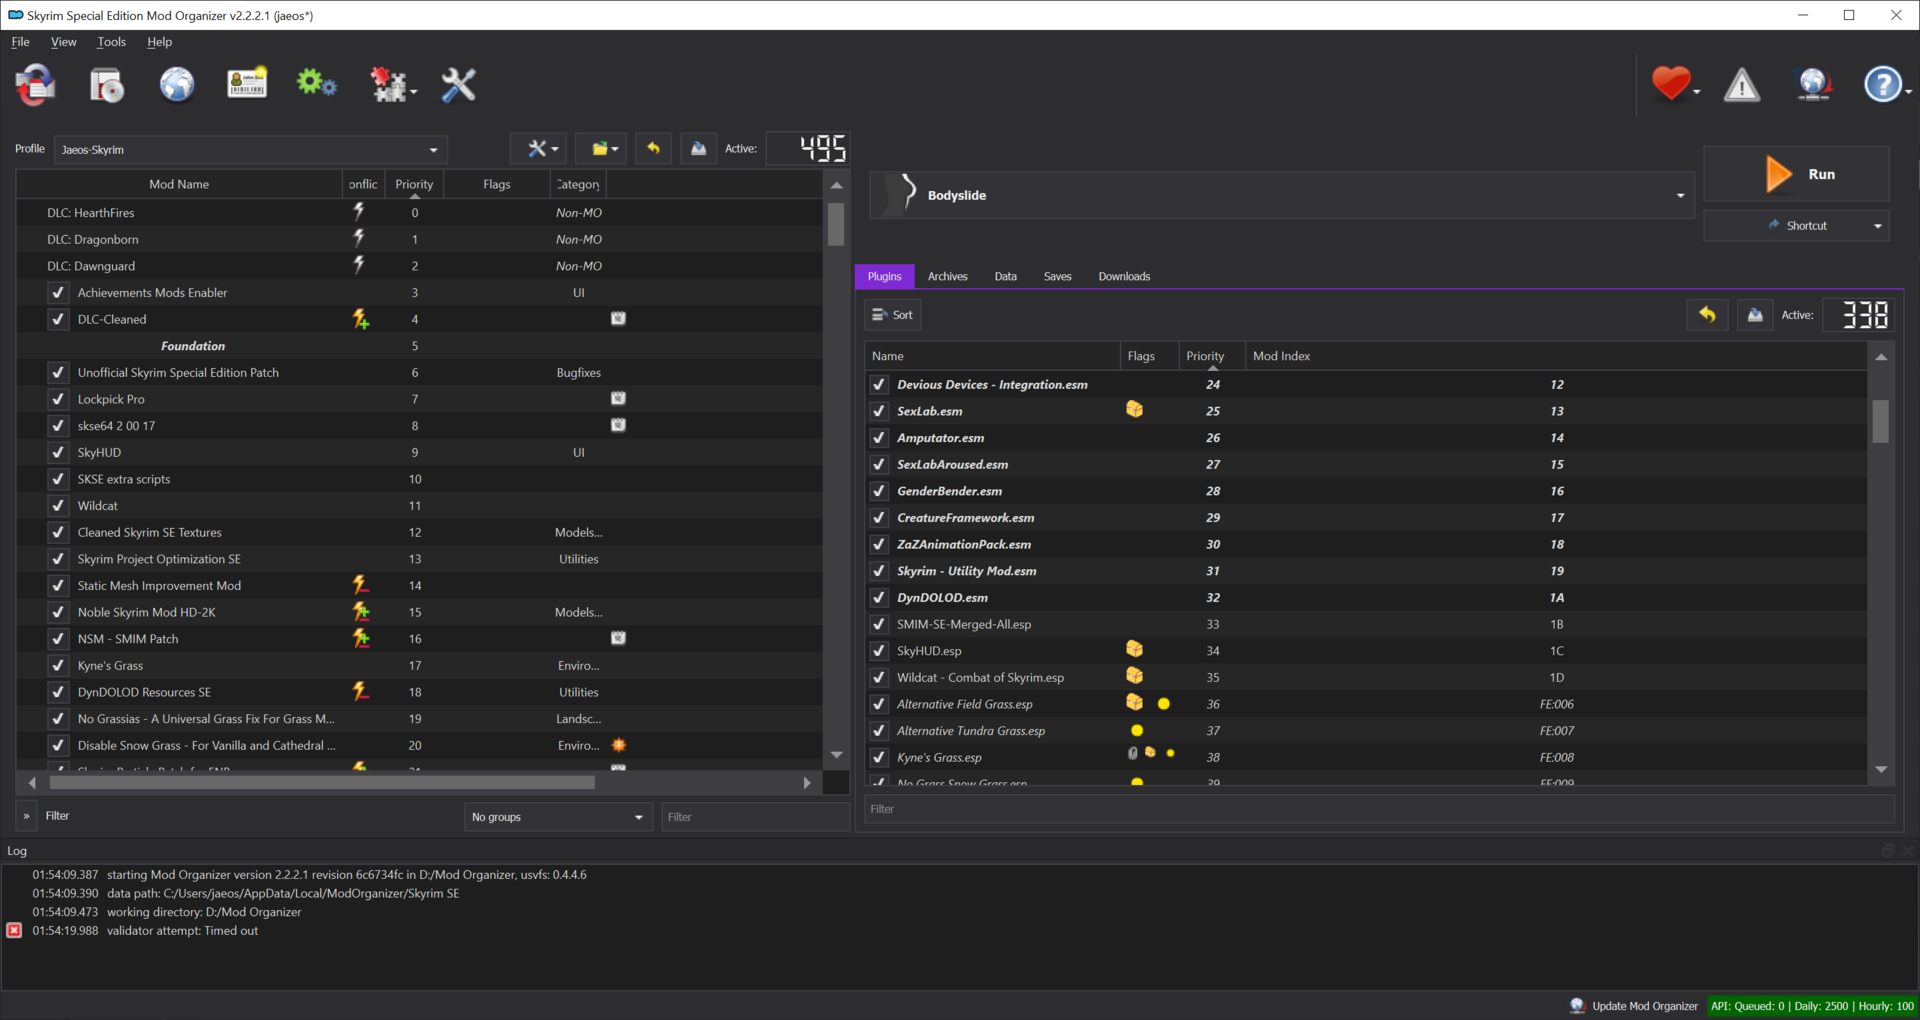Open the Data tab
Screen dimensions: 1920x1020
click(x=1005, y=277)
